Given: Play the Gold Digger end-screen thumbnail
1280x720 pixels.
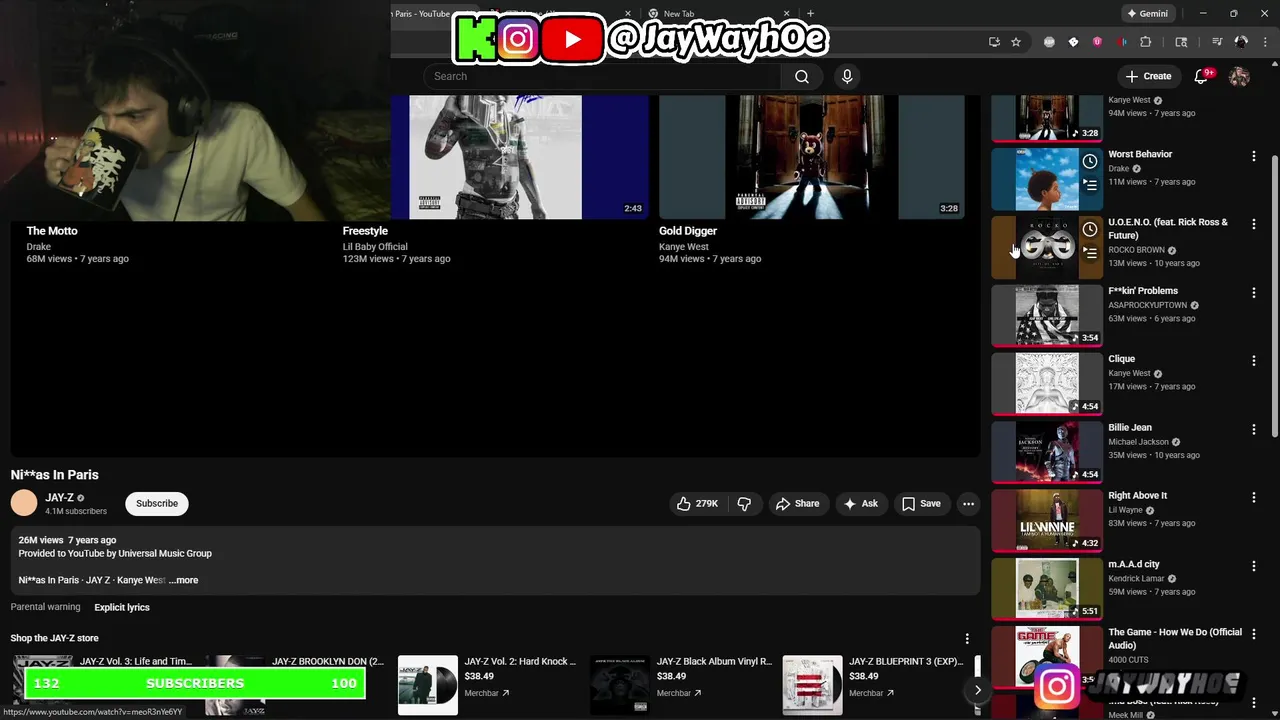Looking at the screenshot, I should pyautogui.click(x=811, y=157).
